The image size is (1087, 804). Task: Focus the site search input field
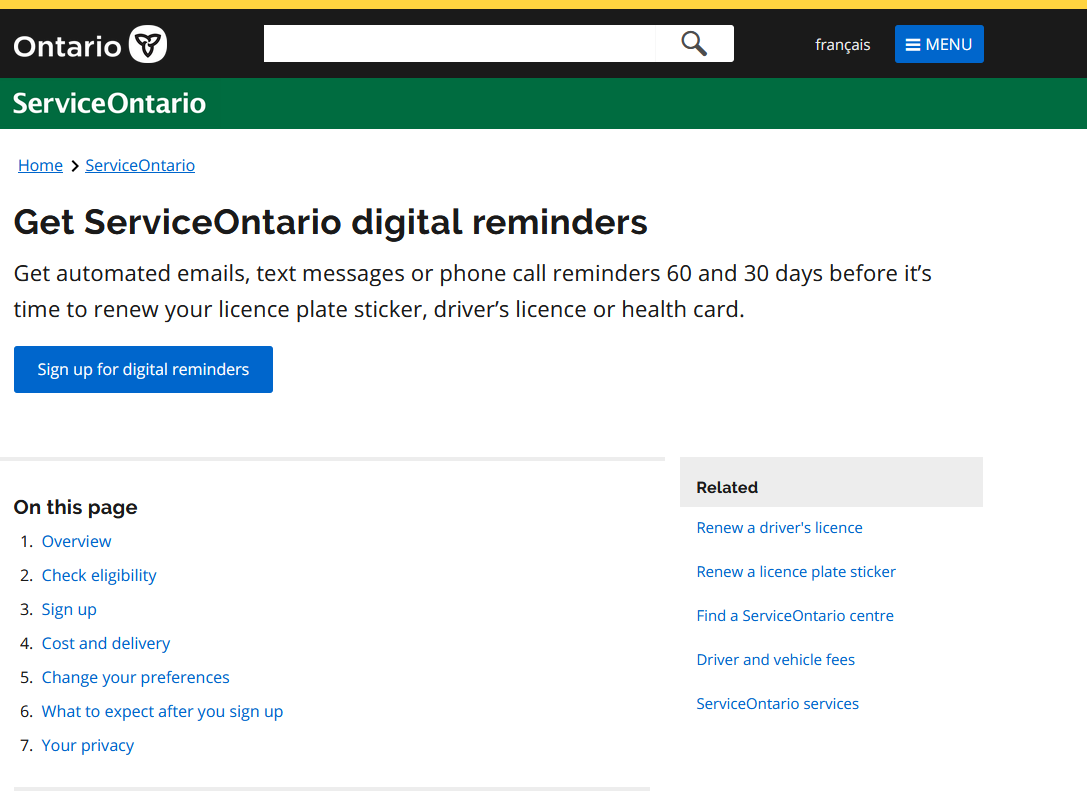point(459,44)
